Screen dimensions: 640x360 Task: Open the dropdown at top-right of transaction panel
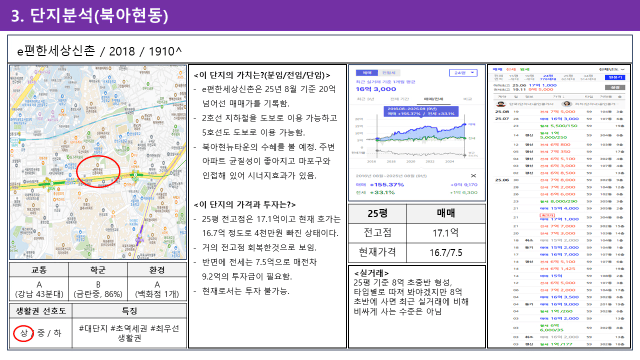coord(611,69)
